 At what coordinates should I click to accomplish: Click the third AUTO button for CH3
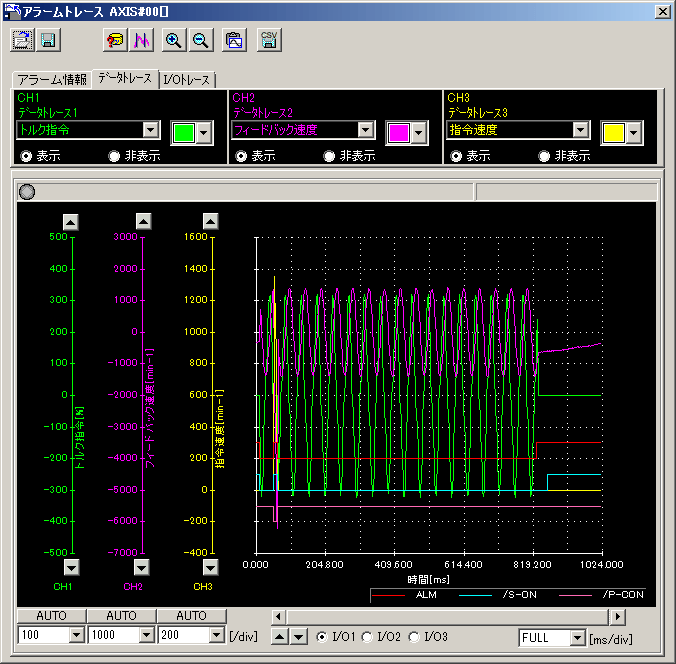tap(190, 616)
